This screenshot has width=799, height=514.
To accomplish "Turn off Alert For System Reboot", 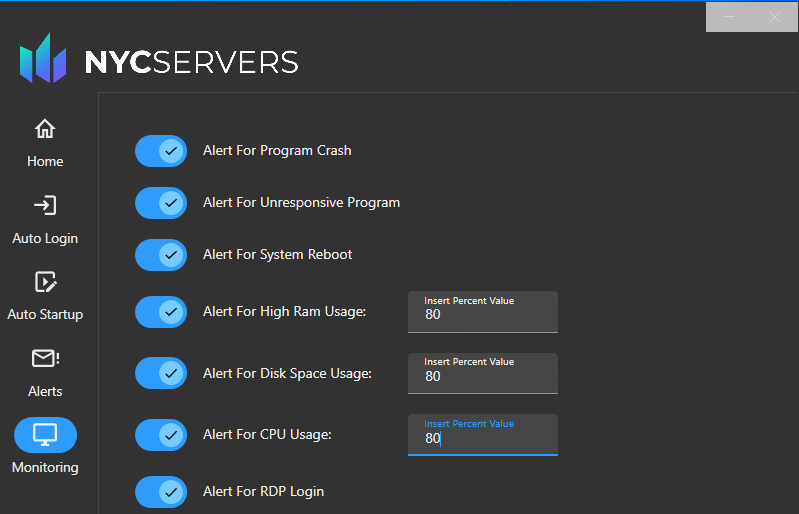I will [x=161, y=255].
